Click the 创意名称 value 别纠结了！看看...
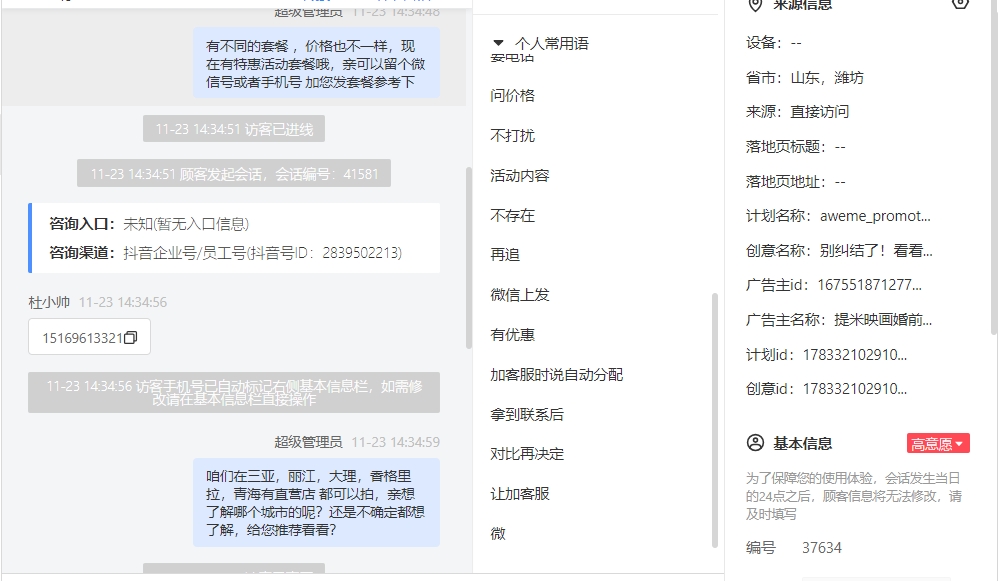This screenshot has width=998, height=581. point(876,251)
